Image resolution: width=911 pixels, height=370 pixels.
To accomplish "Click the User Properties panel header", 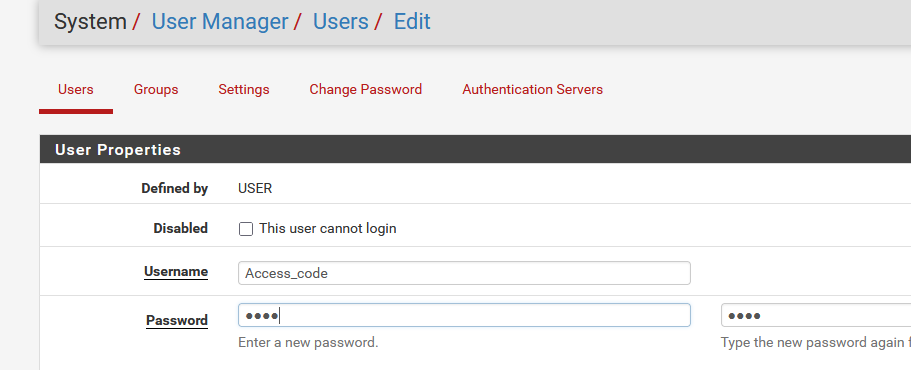I will (x=475, y=149).
